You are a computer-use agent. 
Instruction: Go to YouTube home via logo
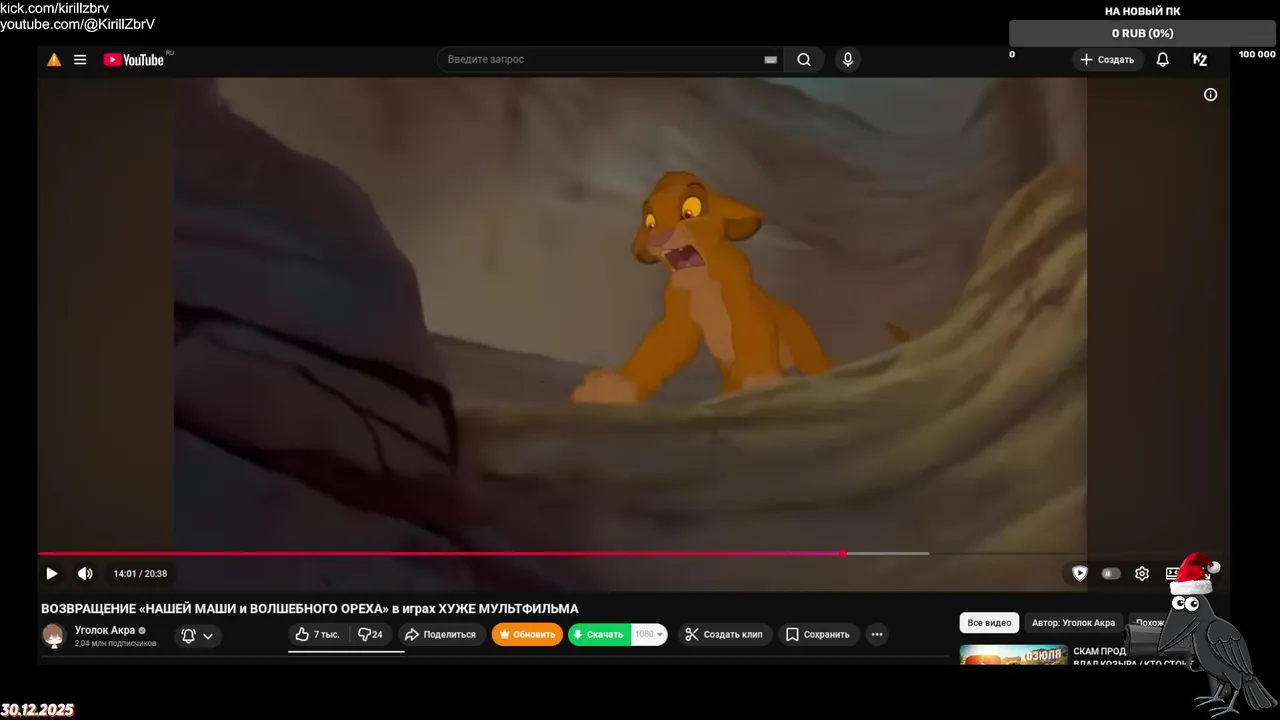[134, 60]
